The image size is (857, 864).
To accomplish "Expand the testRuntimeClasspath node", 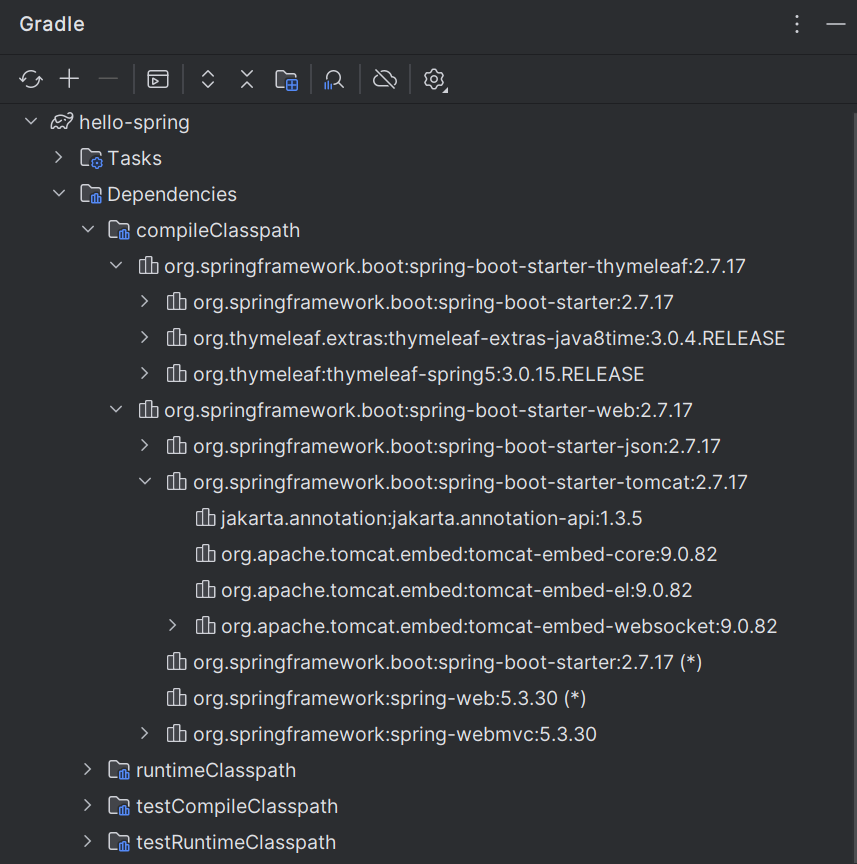I will coord(88,841).
